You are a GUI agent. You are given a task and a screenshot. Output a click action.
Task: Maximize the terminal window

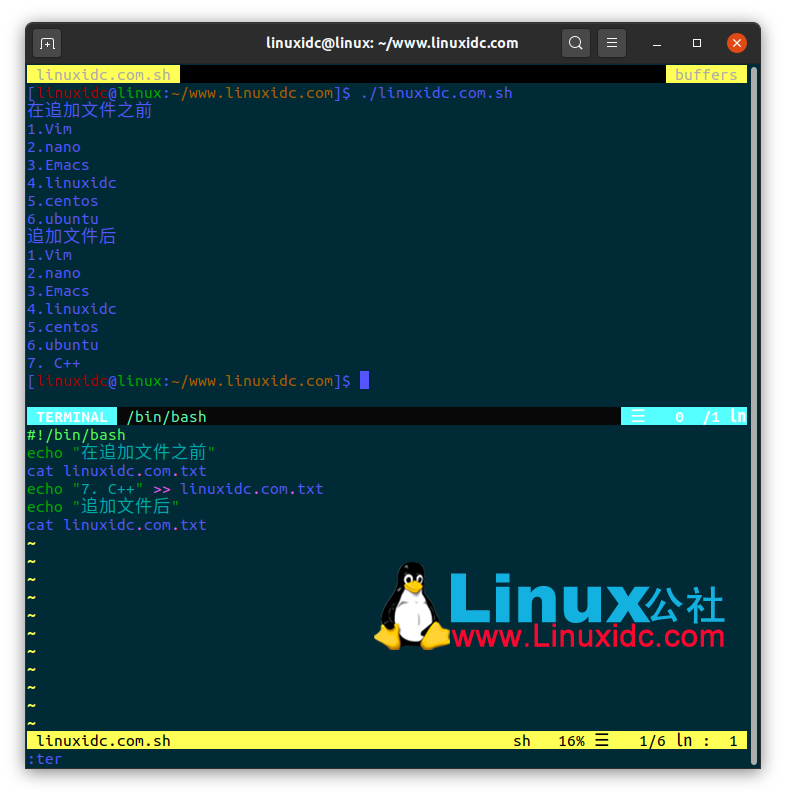click(x=697, y=44)
